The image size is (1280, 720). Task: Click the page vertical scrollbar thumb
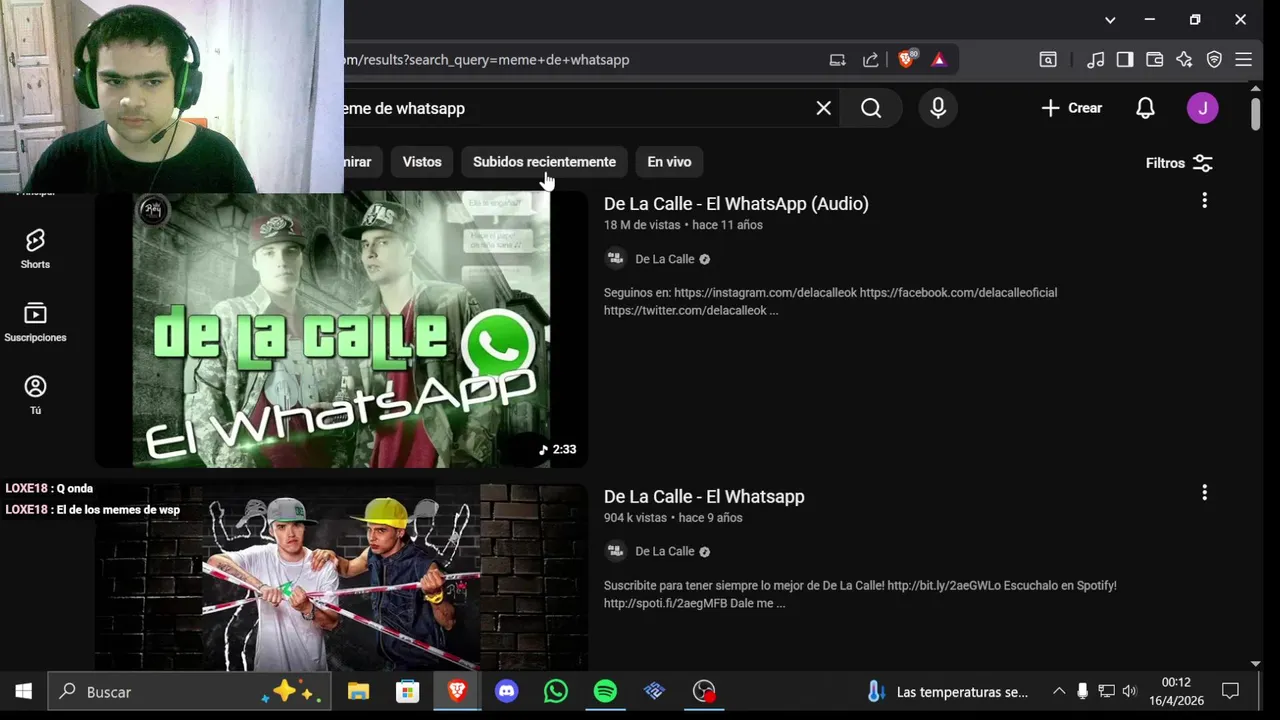tap(1256, 112)
